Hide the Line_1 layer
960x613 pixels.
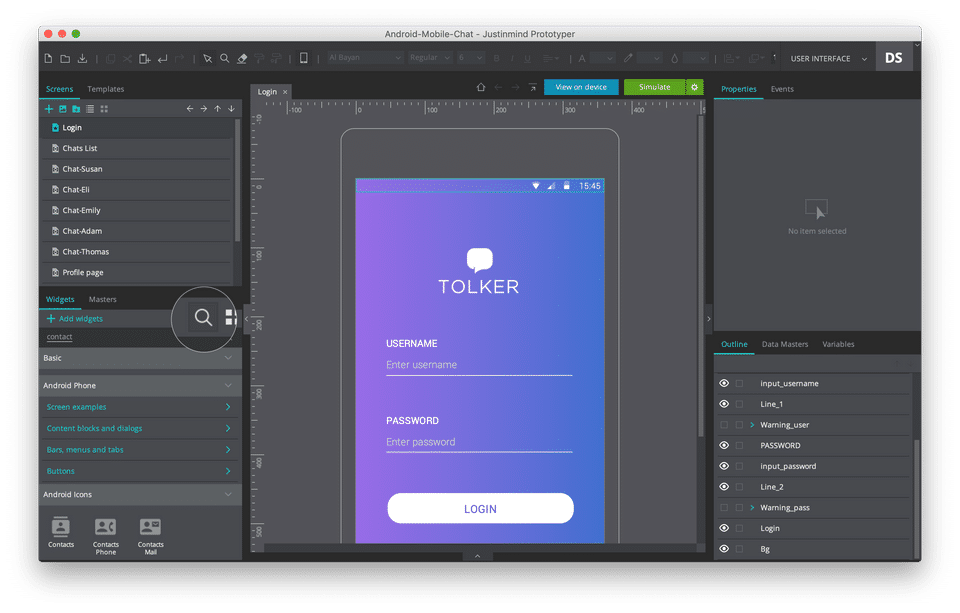coord(724,404)
